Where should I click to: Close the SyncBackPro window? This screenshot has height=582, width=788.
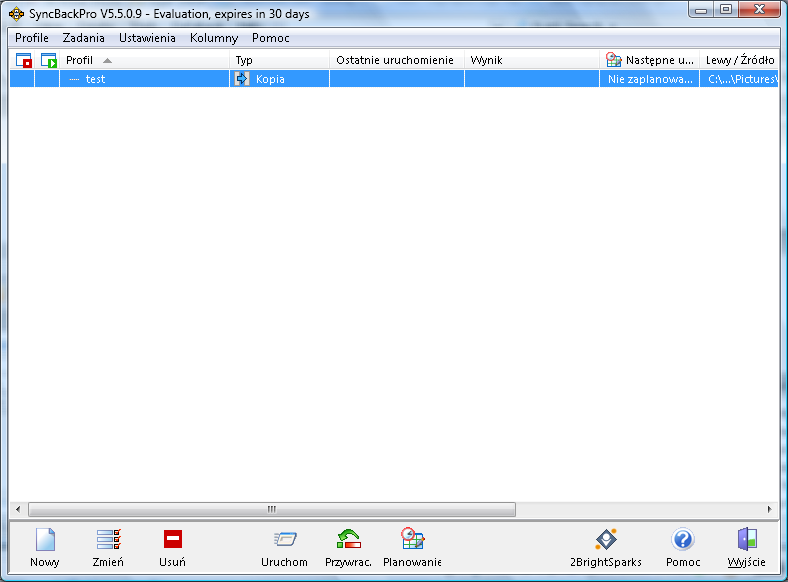coord(759,10)
